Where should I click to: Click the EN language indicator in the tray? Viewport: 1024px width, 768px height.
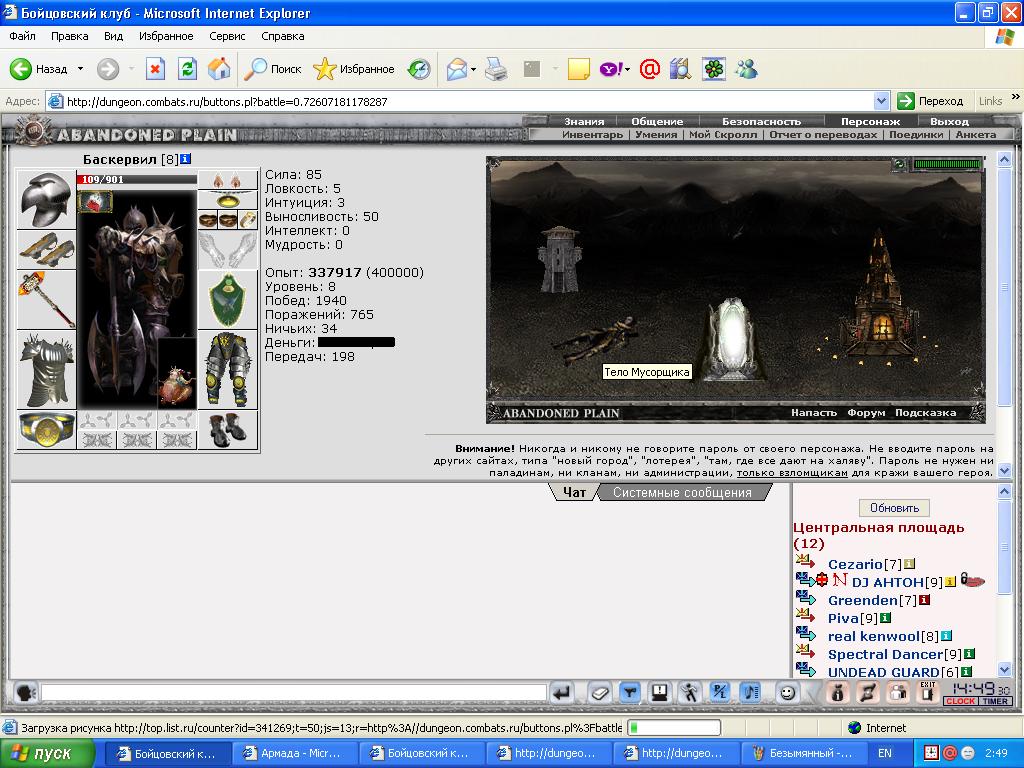tap(884, 753)
